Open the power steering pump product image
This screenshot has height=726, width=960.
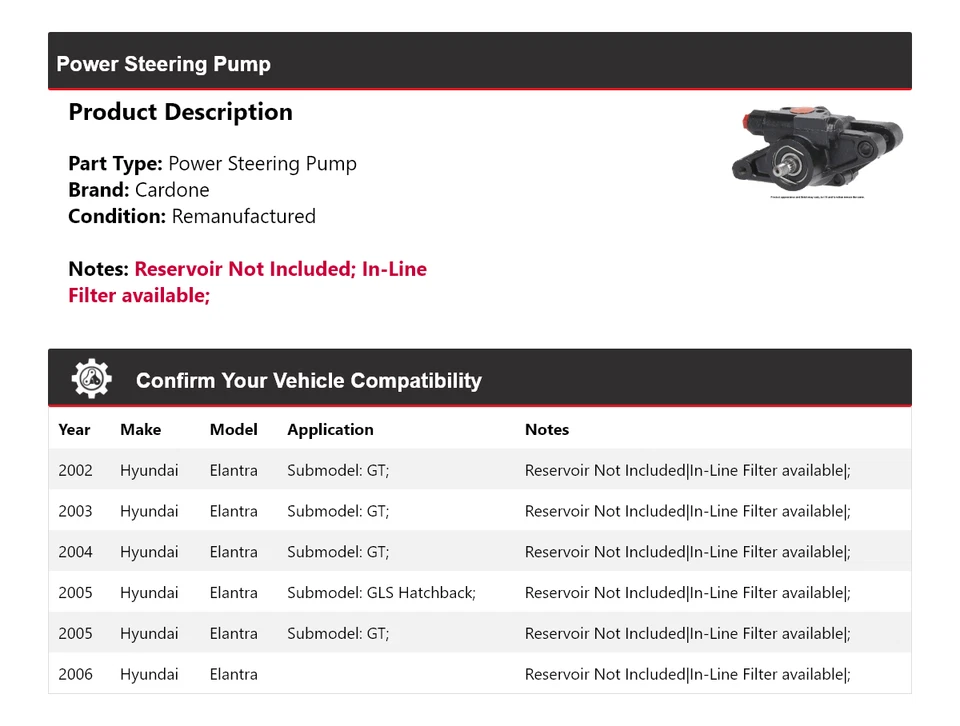[x=817, y=150]
